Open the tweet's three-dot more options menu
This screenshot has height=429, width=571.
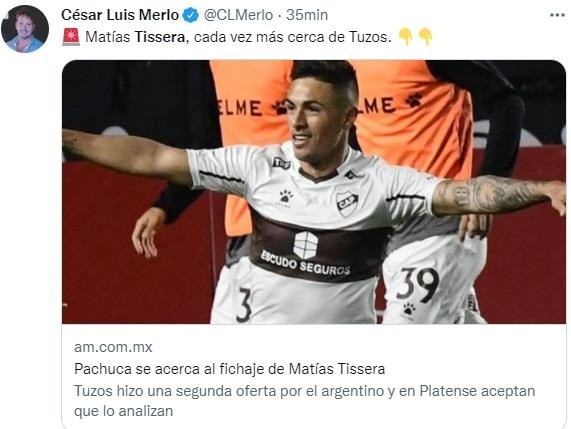pos(557,15)
